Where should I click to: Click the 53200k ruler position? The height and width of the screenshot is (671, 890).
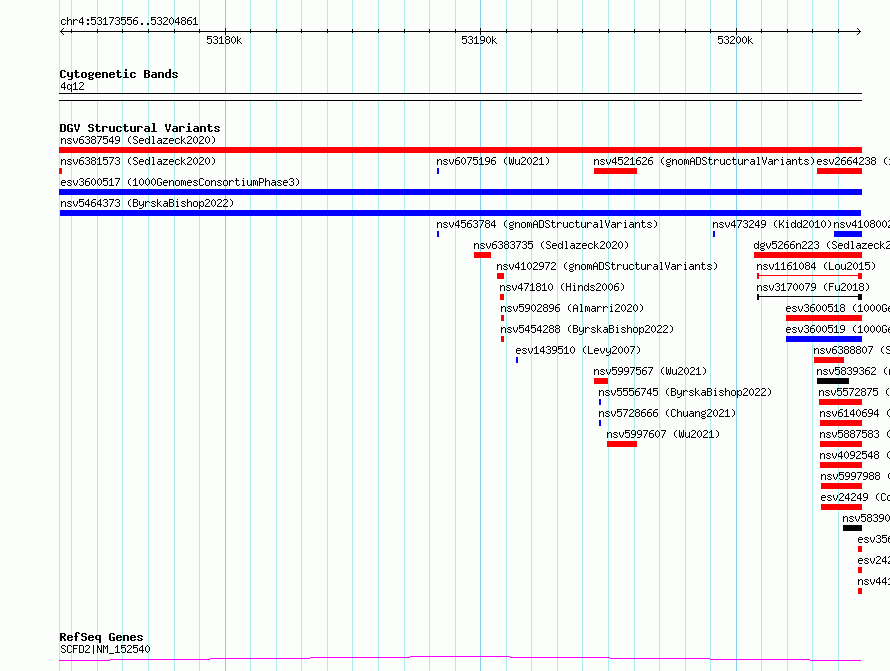[735, 40]
